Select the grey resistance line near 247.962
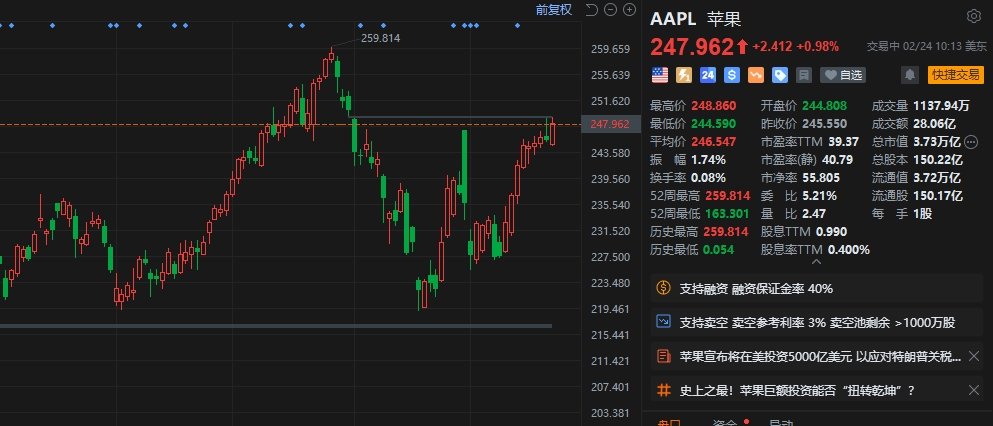The image size is (993, 426). [x=451, y=117]
